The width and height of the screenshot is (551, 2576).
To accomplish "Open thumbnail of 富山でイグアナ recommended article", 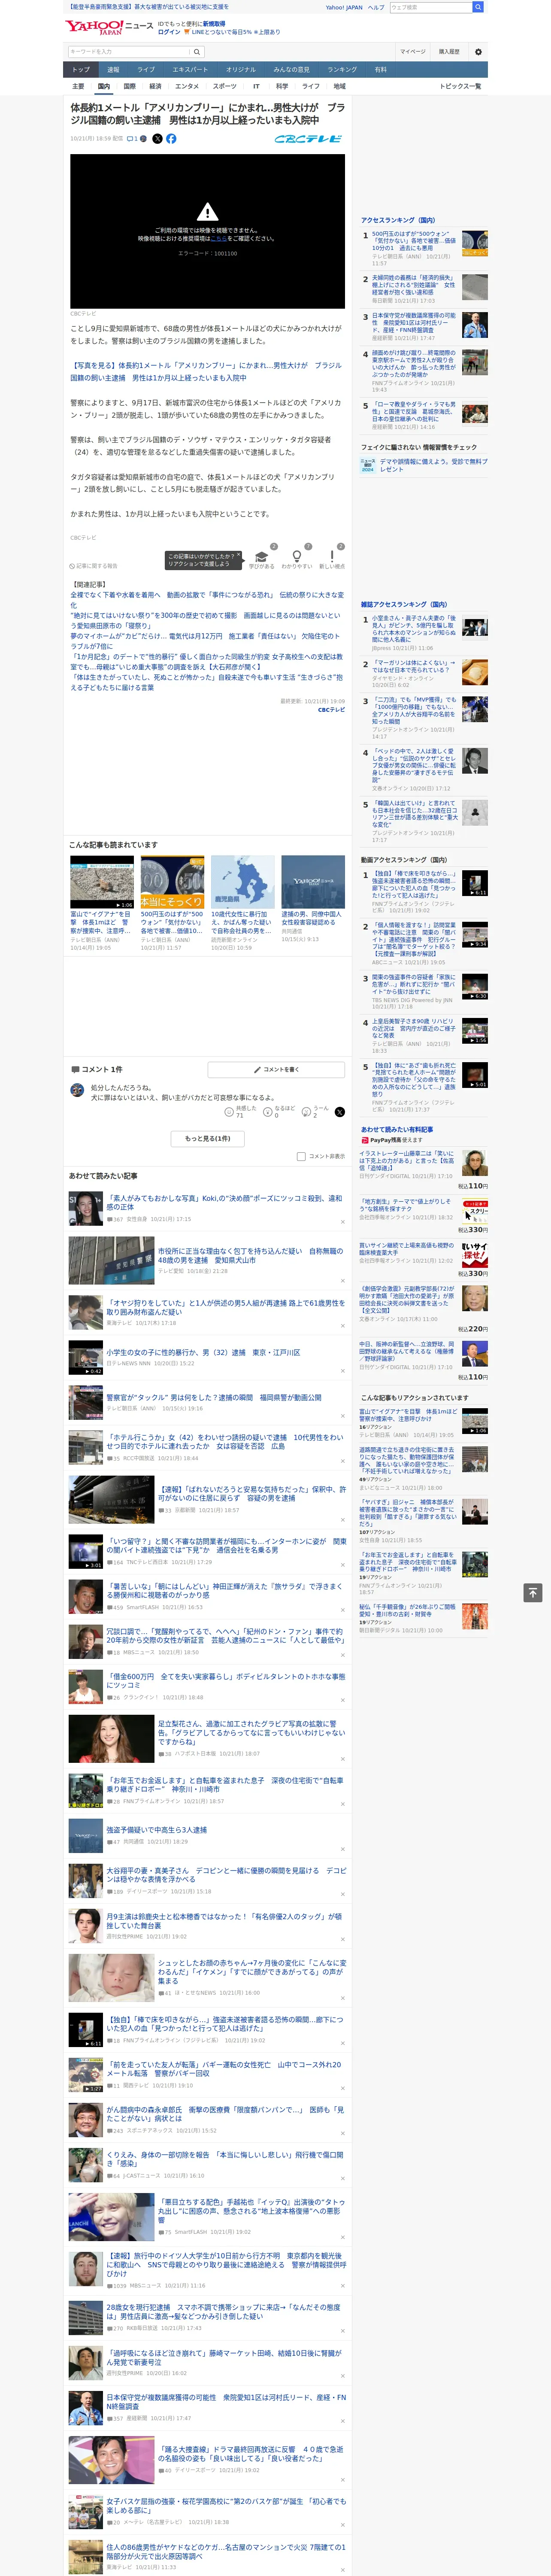I will coord(102,882).
